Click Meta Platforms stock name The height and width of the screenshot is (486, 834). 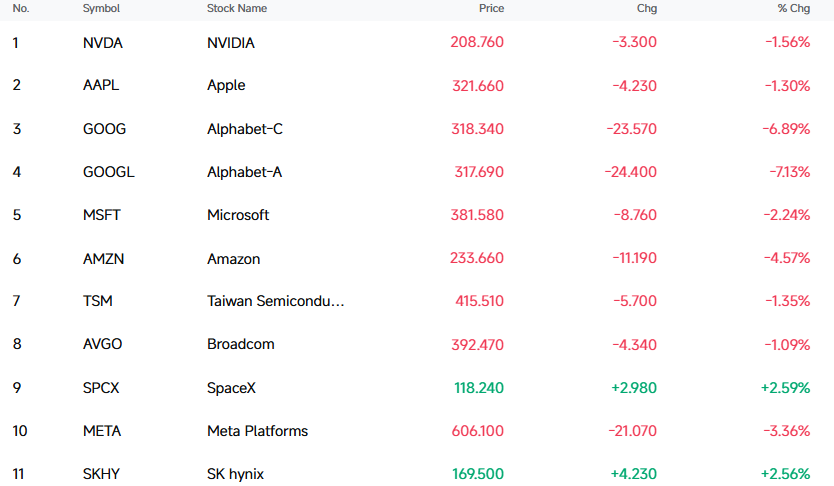pos(257,431)
